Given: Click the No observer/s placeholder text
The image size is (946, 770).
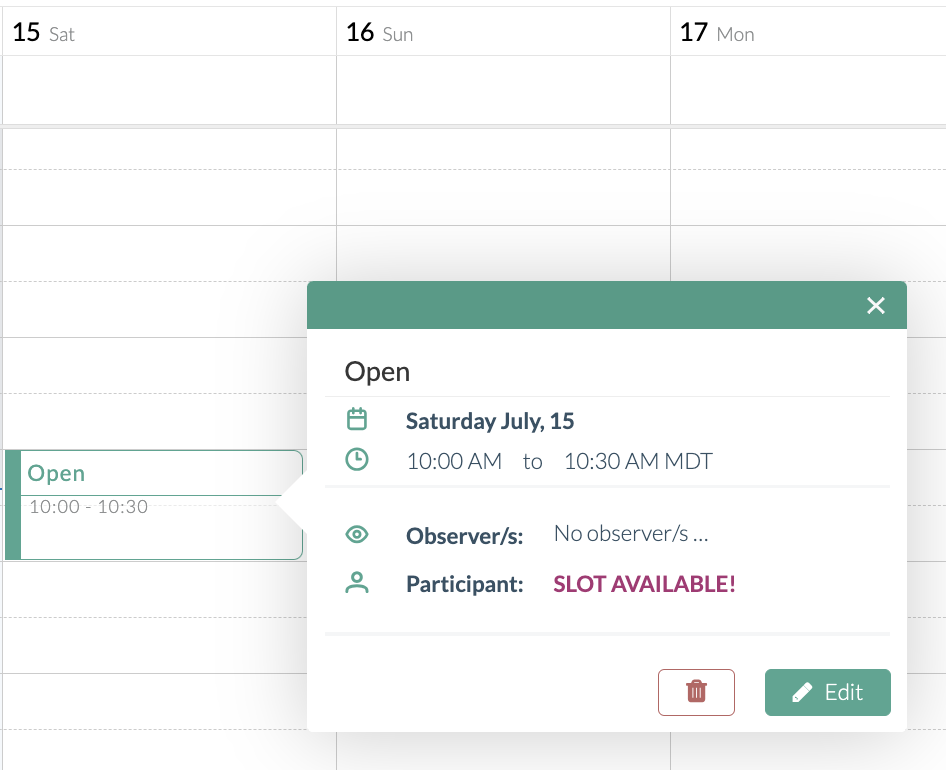Looking at the screenshot, I should pyautogui.click(x=630, y=533).
